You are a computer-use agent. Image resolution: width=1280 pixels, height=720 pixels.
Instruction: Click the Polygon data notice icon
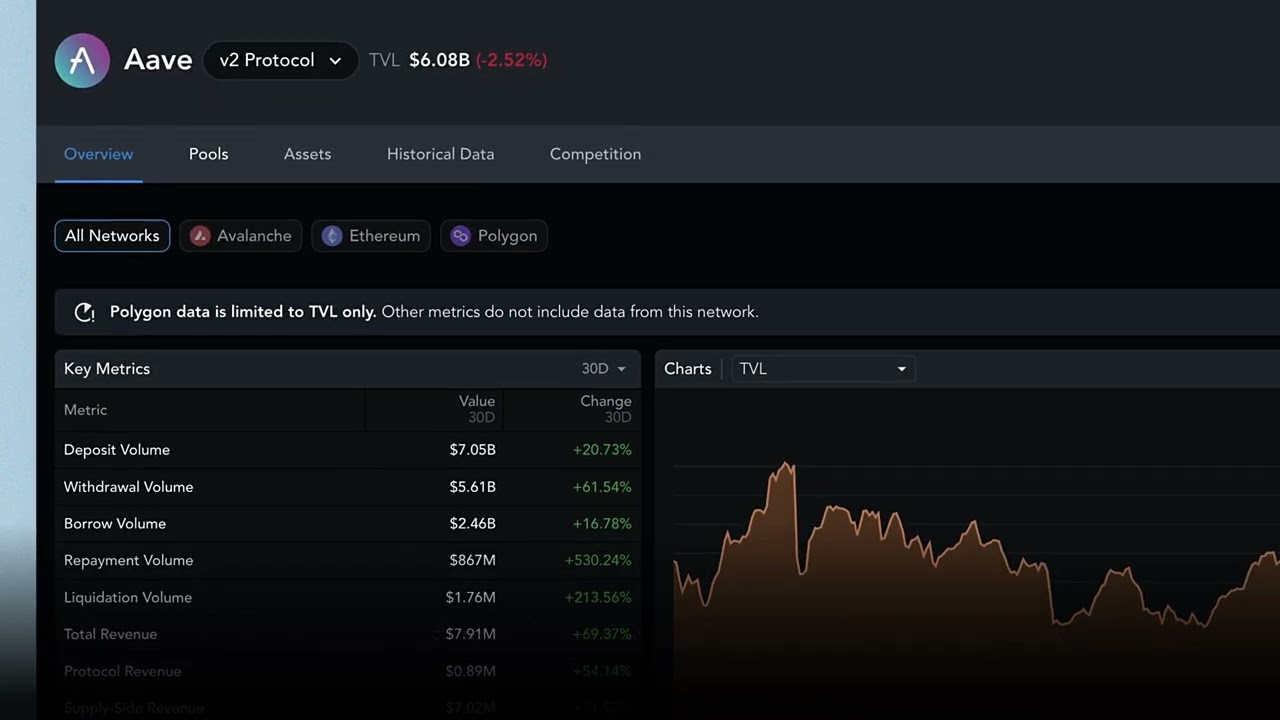pos(85,312)
